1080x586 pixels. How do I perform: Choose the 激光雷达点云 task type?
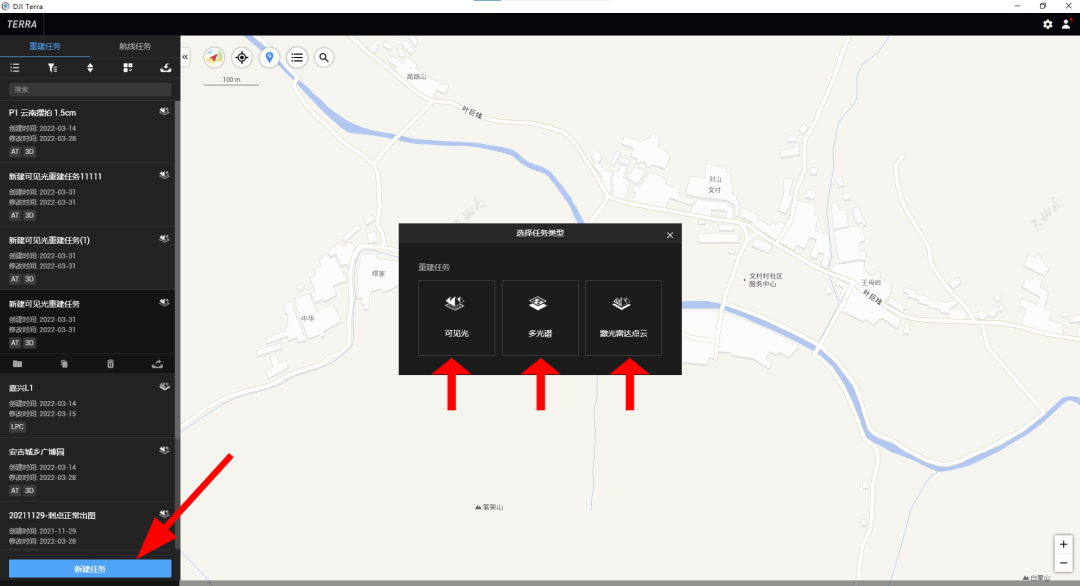click(623, 317)
